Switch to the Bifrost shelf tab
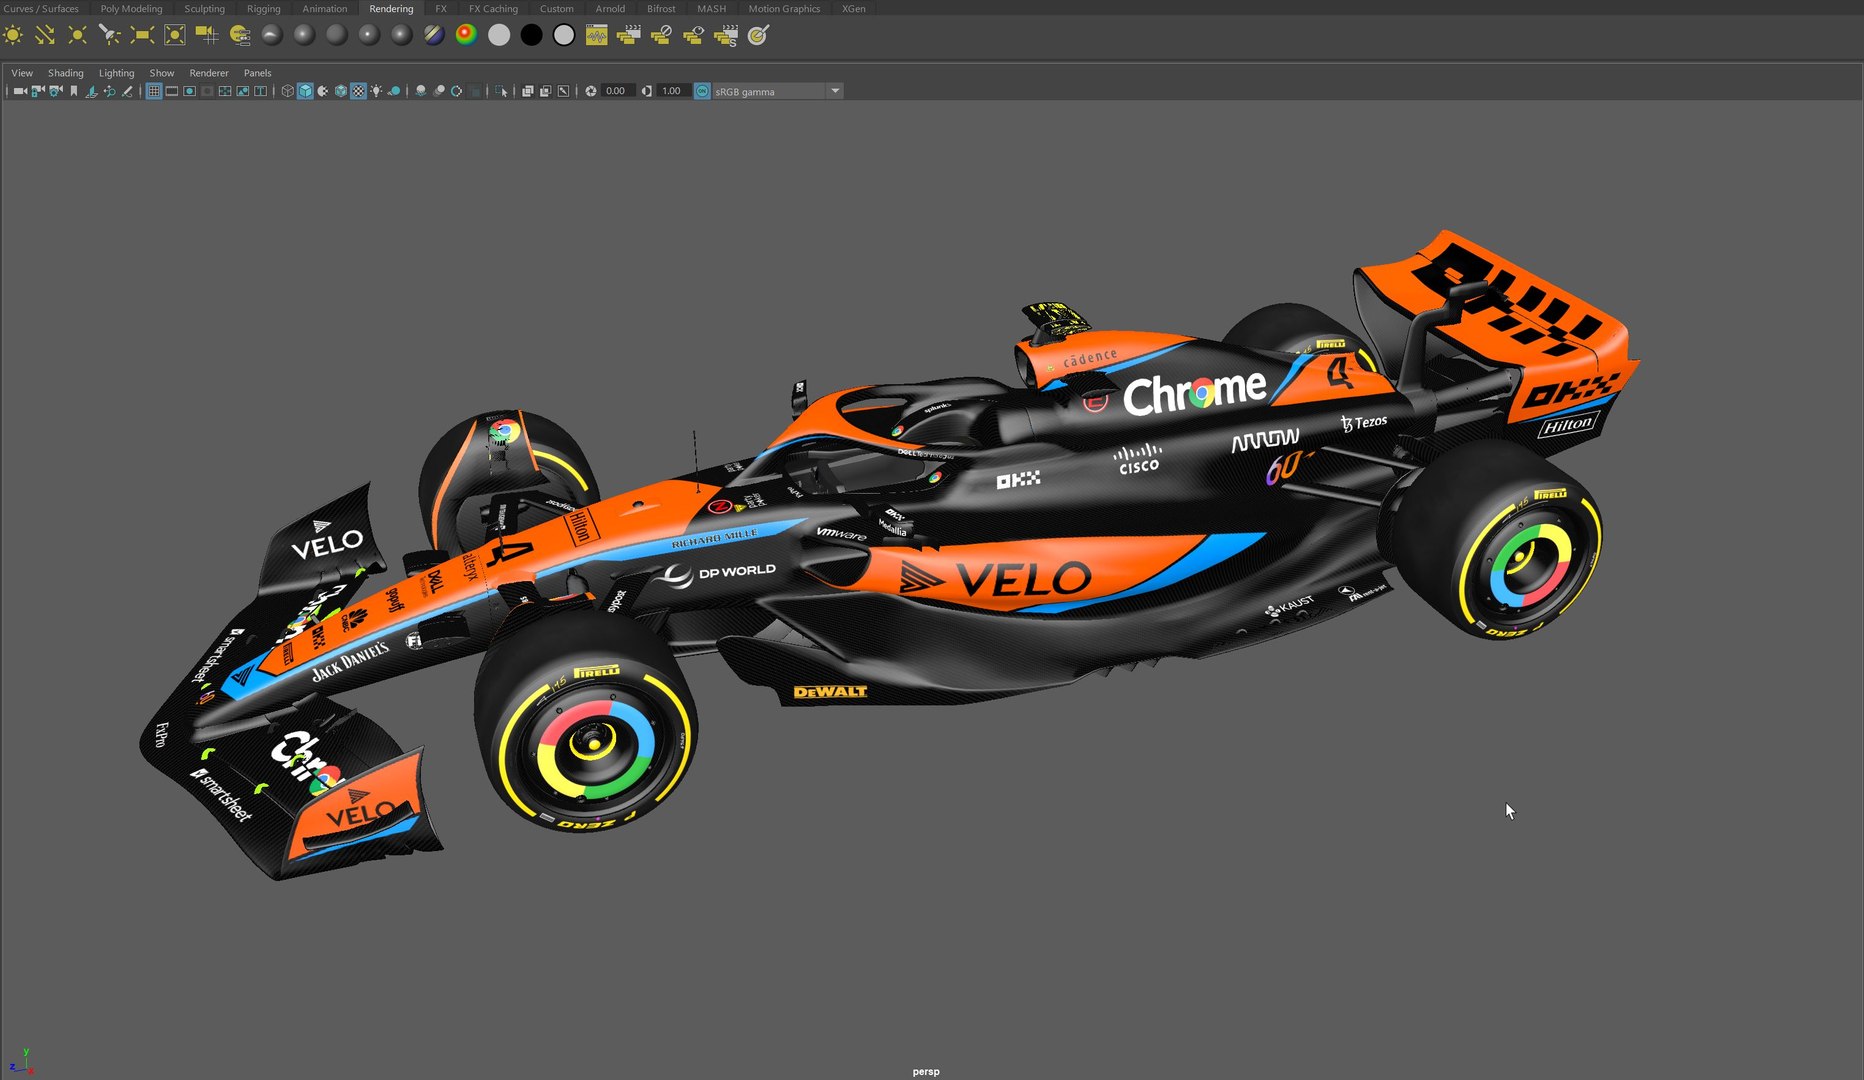 click(x=661, y=8)
